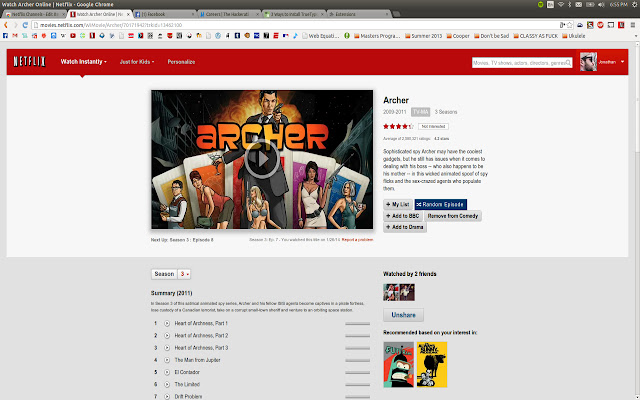Open the Ukulele bookmark folder
This screenshot has width=640, height=400.
[573, 36]
